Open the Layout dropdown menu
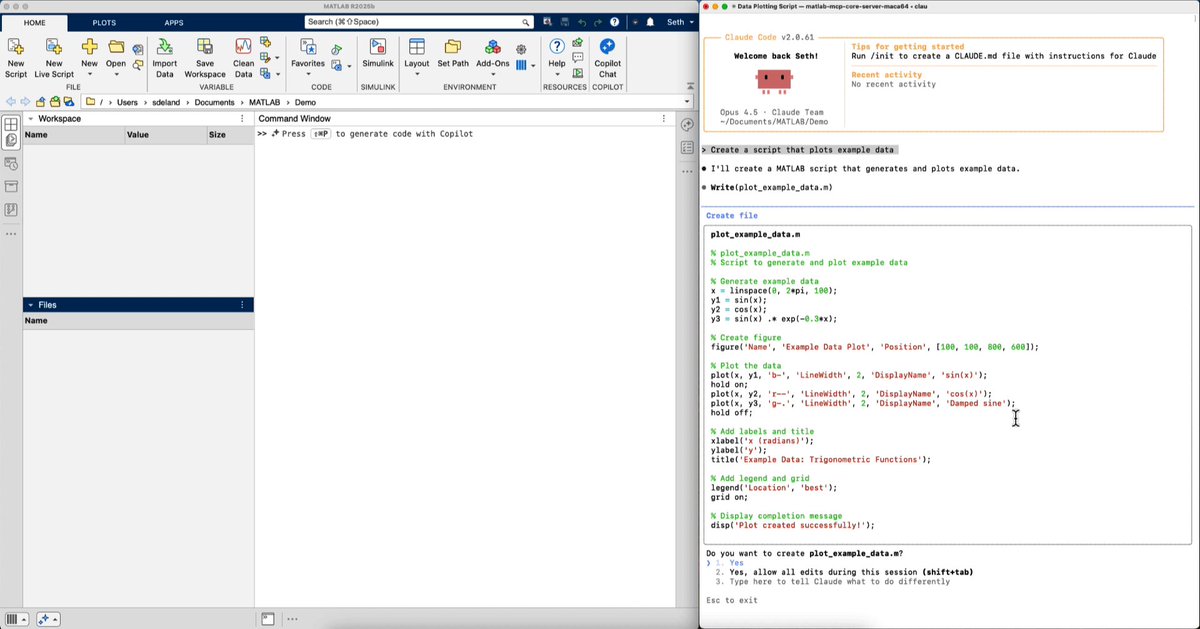1200x629 pixels. (x=417, y=58)
